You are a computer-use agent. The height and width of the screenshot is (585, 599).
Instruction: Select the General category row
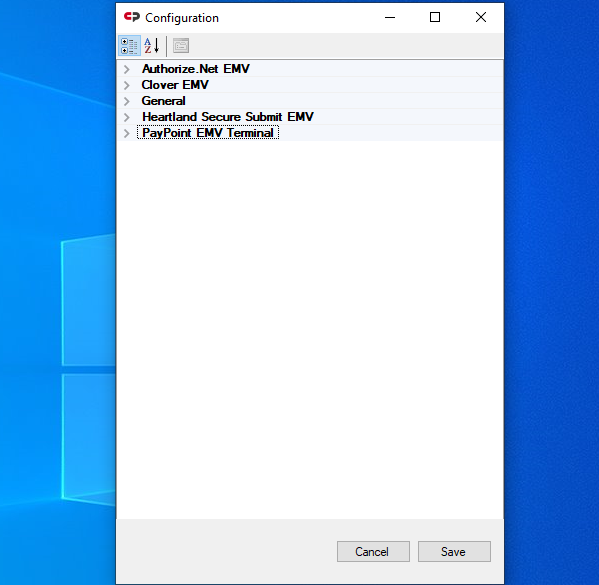(x=310, y=101)
